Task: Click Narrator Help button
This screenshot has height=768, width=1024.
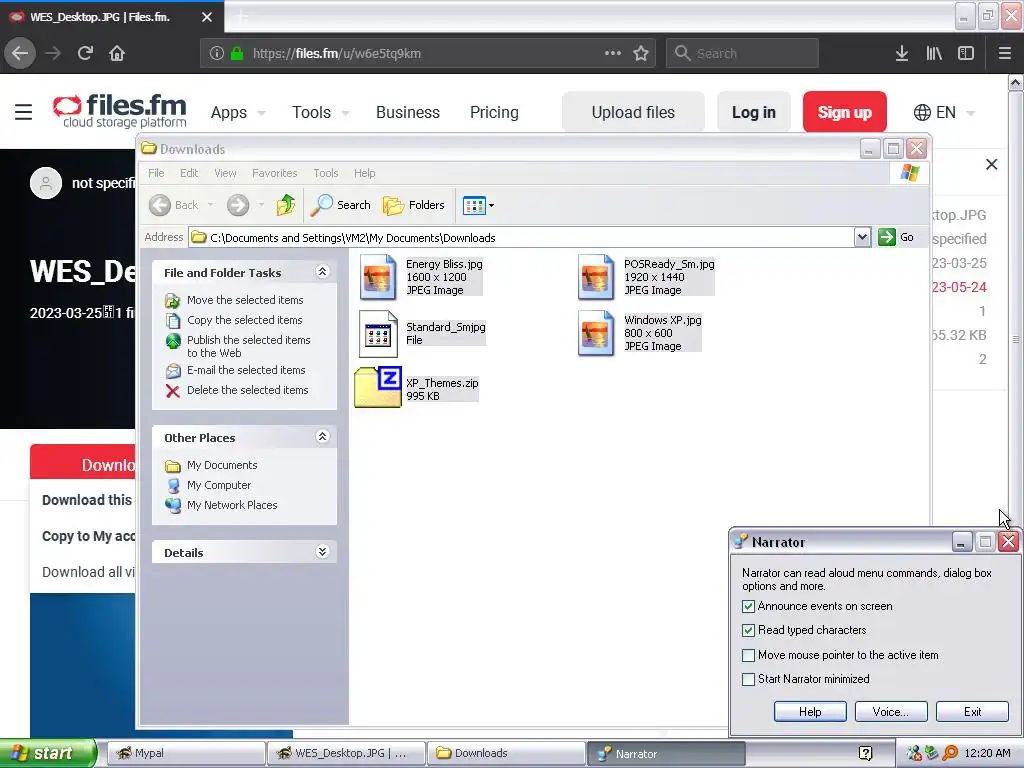Action: (810, 712)
